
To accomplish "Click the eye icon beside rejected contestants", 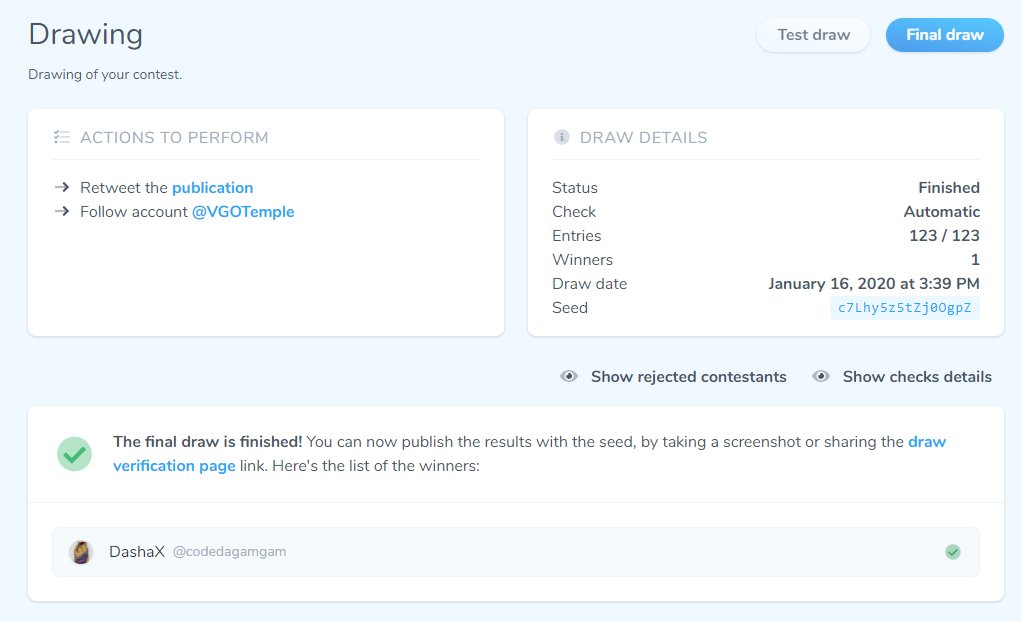I will click(x=568, y=376).
